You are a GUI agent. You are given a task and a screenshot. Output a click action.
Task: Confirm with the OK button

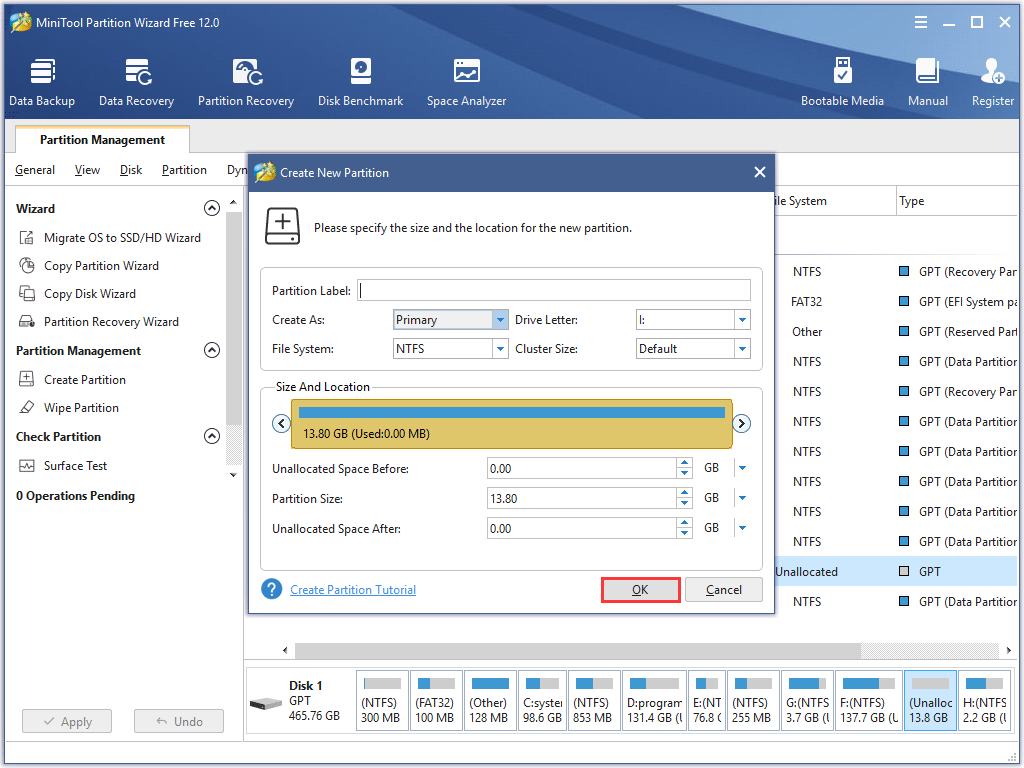click(640, 590)
